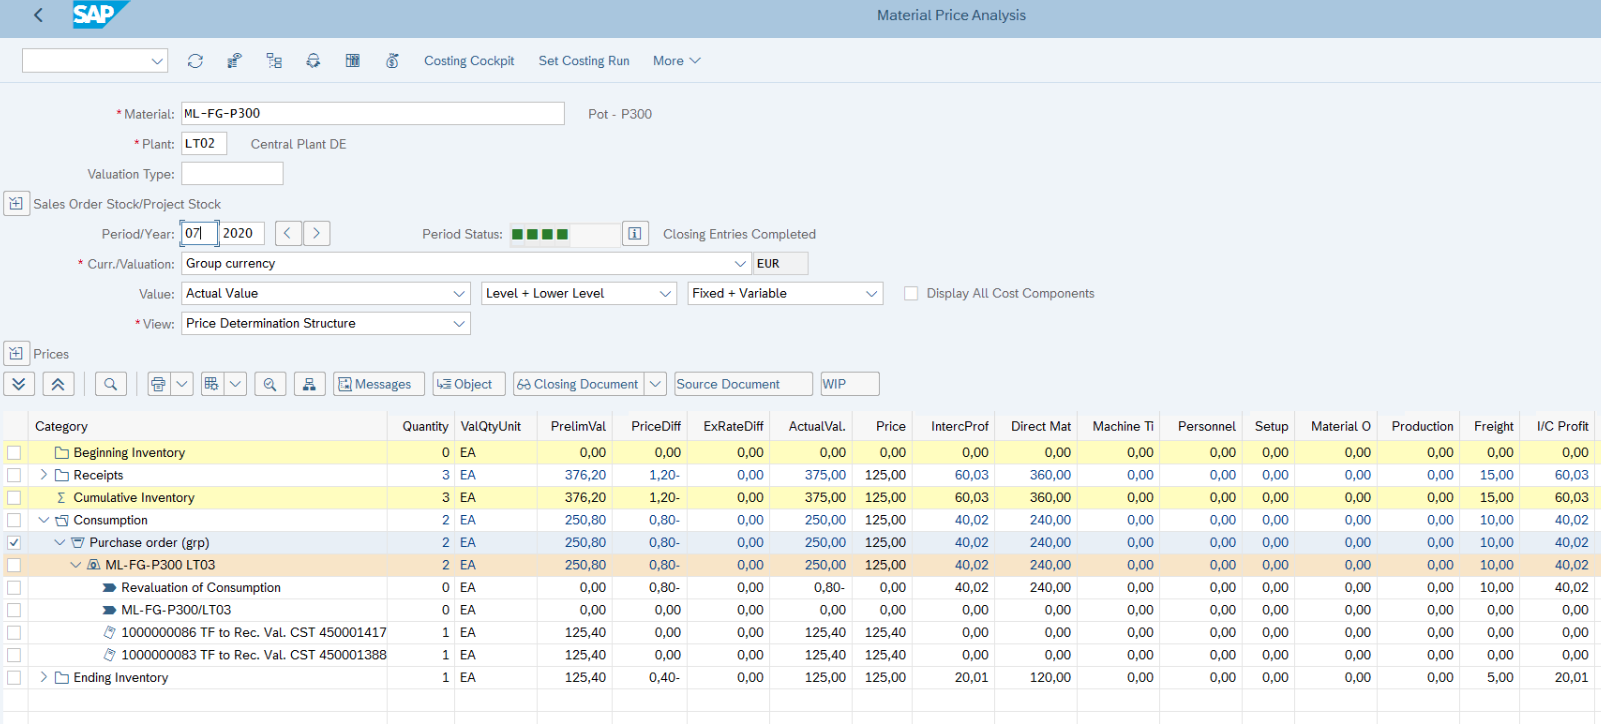
Task: Collapse the Sales Order Stock/Project Stock section
Action: click(x=16, y=204)
